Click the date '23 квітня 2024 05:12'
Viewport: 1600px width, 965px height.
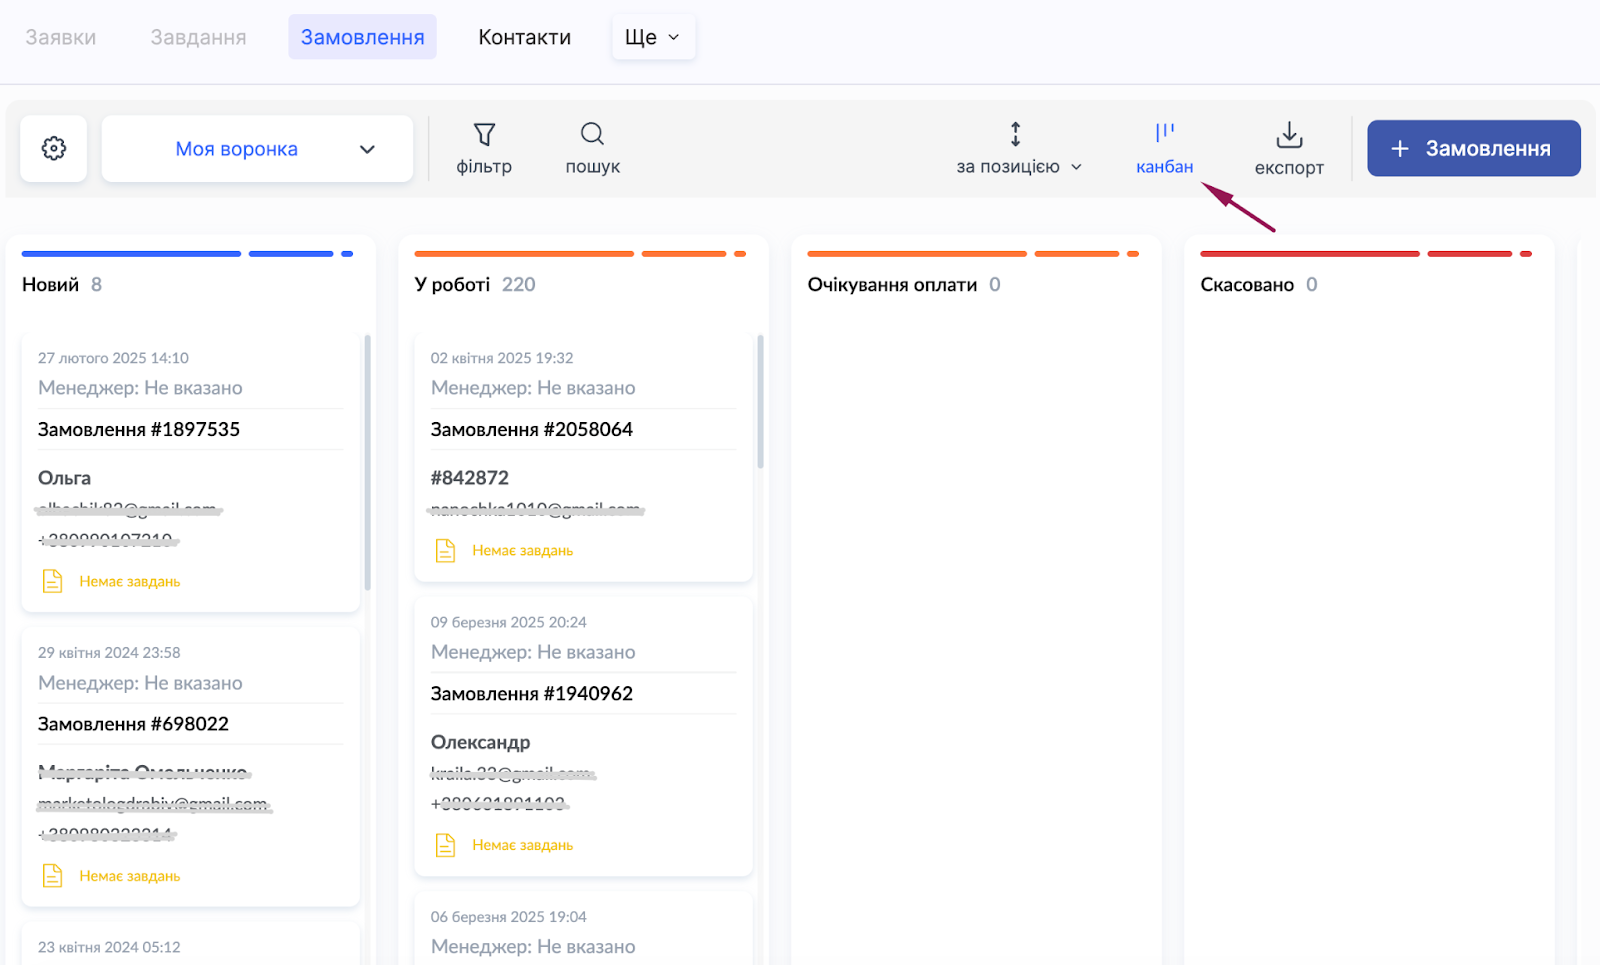[x=109, y=947]
